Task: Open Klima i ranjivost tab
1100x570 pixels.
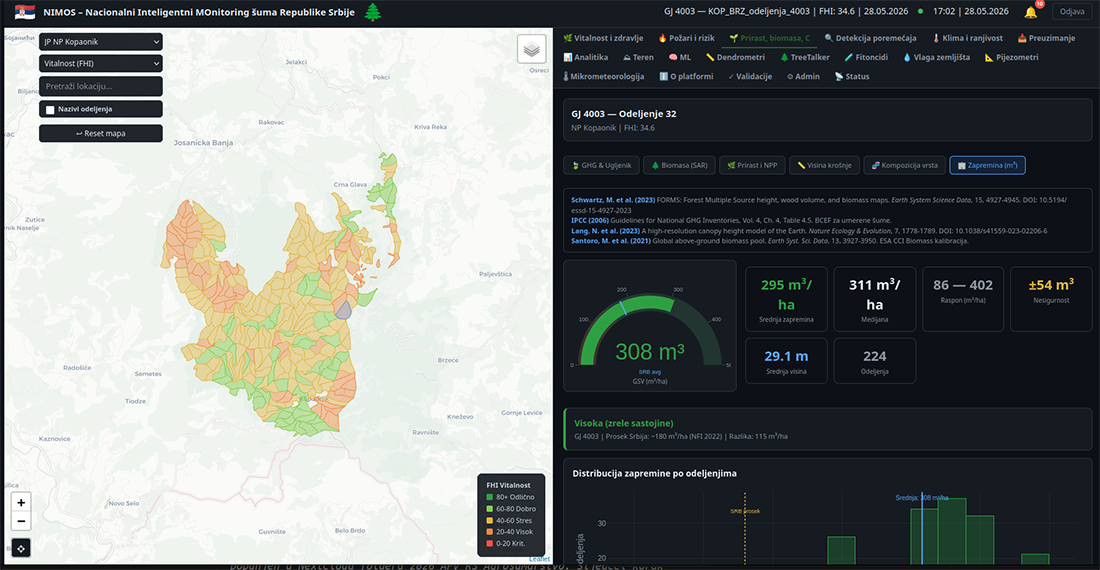Action: [967, 38]
